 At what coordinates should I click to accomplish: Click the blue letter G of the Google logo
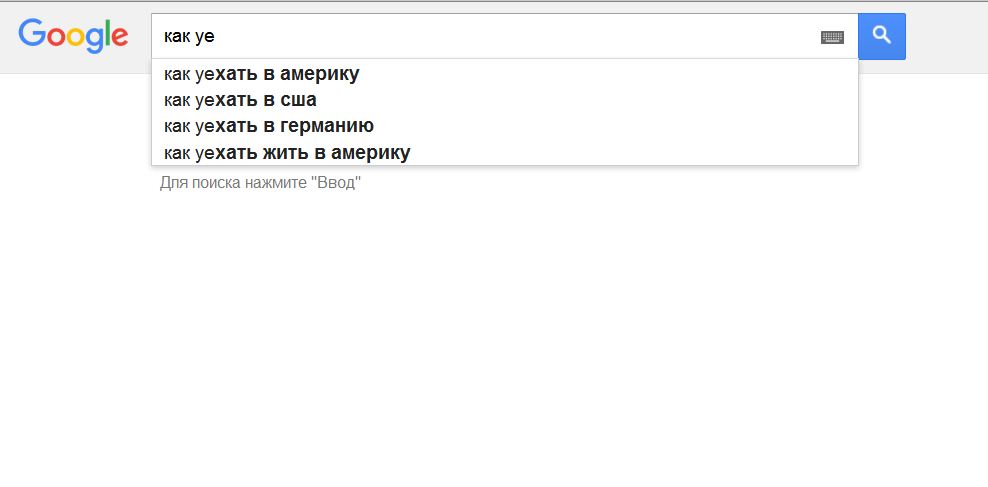30,33
